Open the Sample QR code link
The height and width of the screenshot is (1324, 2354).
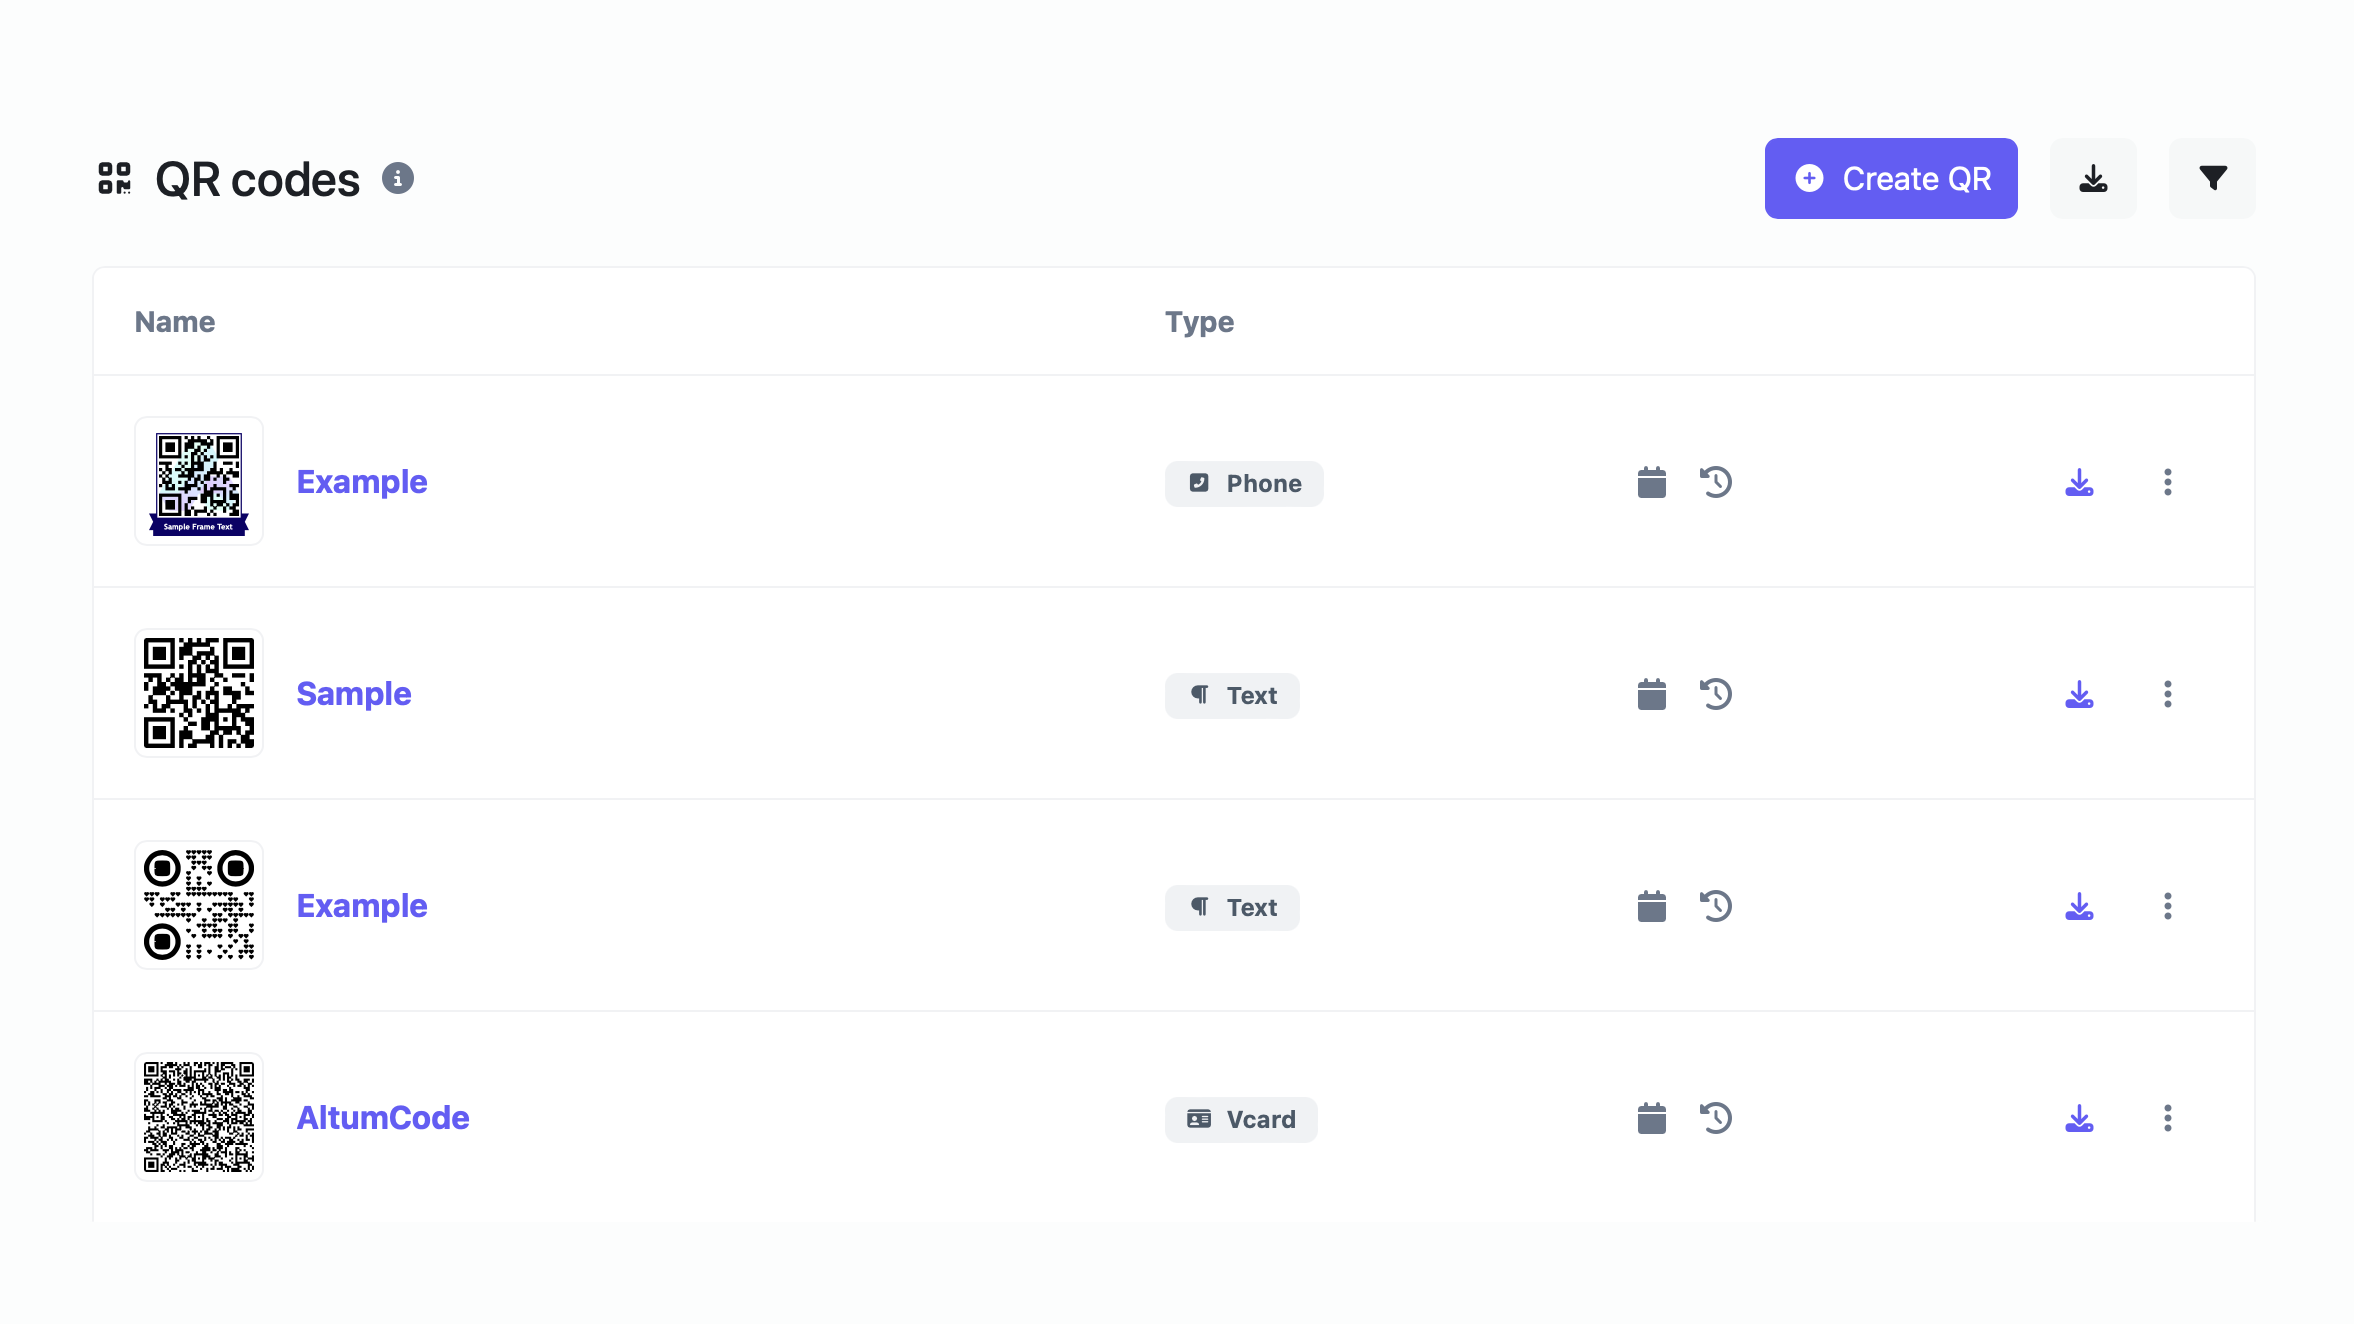354,694
